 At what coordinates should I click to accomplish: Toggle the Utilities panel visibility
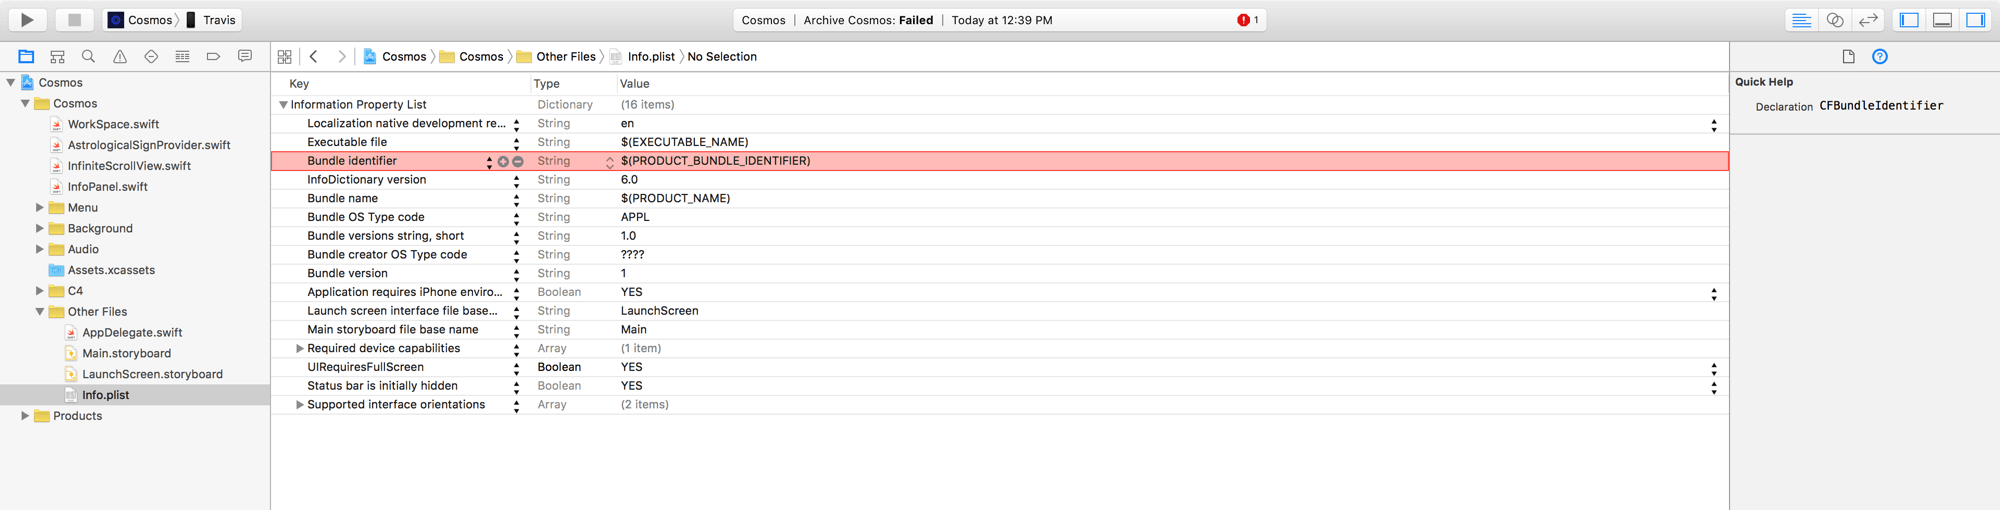coord(1975,20)
